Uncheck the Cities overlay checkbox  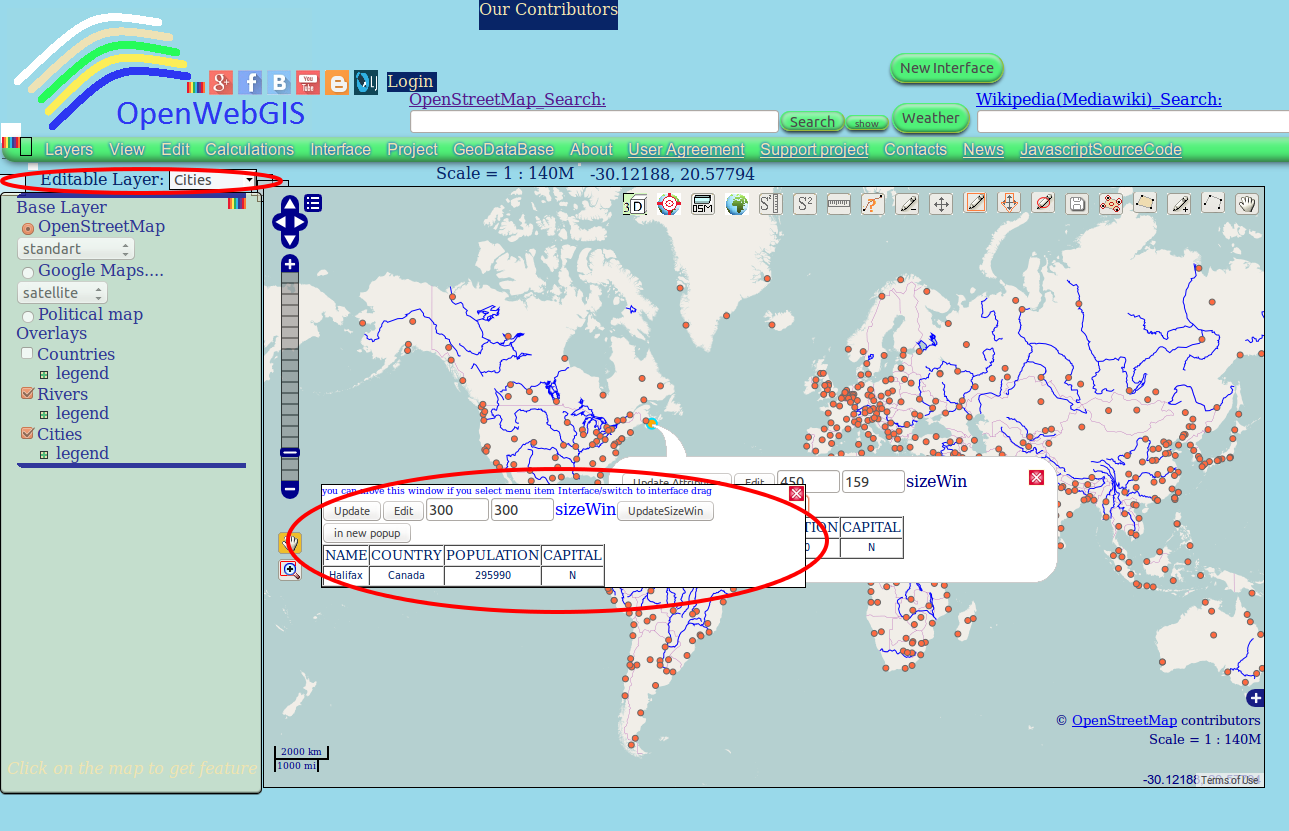pos(27,434)
